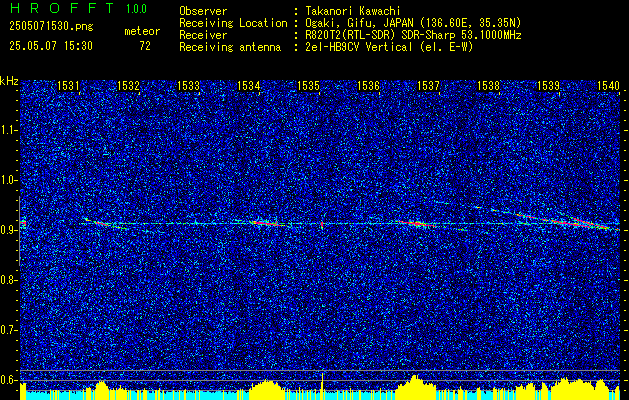Click time marker 1531
629x400 pixels.
[x=68, y=85]
